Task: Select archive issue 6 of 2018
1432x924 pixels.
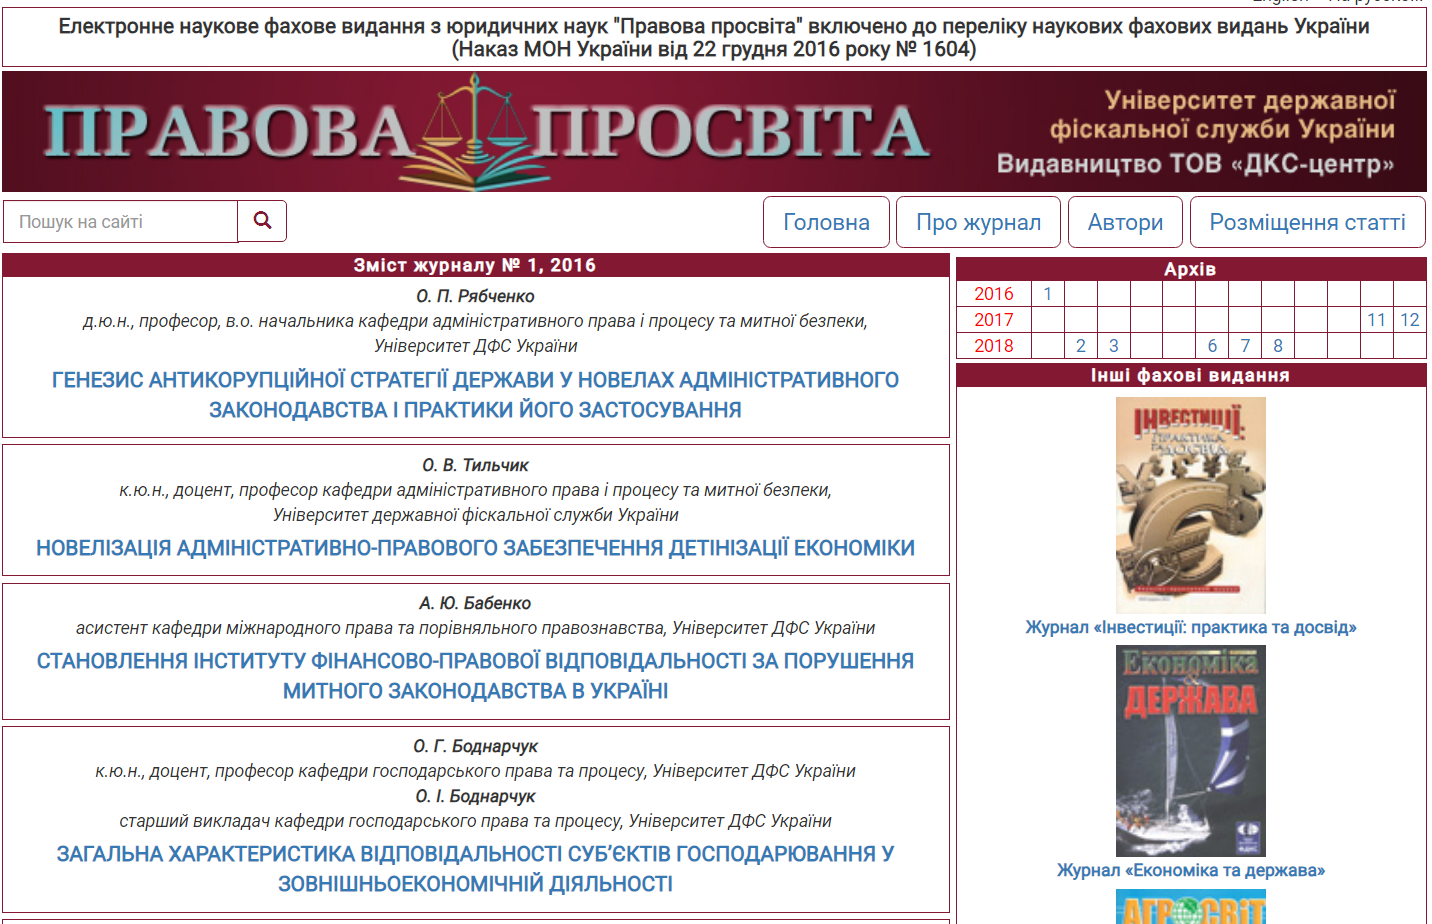Action: (x=1212, y=346)
